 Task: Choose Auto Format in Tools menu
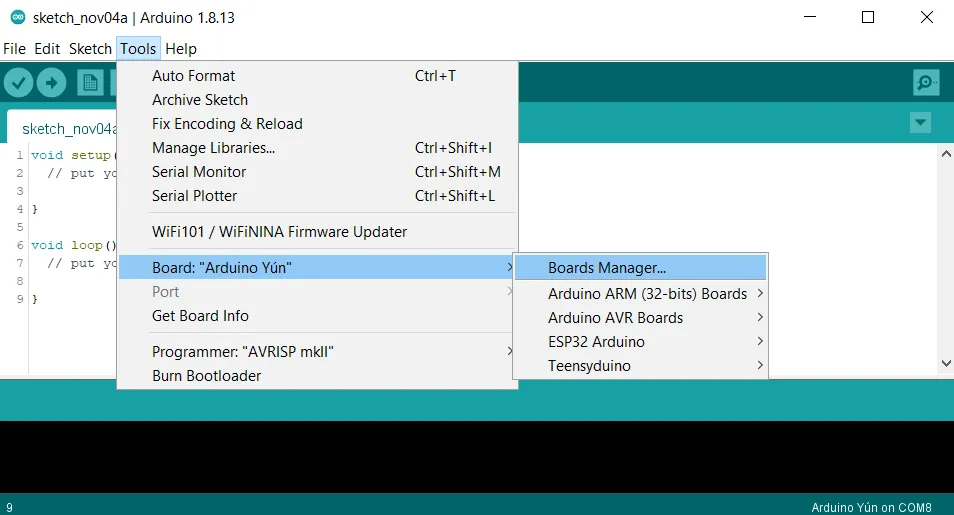(x=194, y=76)
